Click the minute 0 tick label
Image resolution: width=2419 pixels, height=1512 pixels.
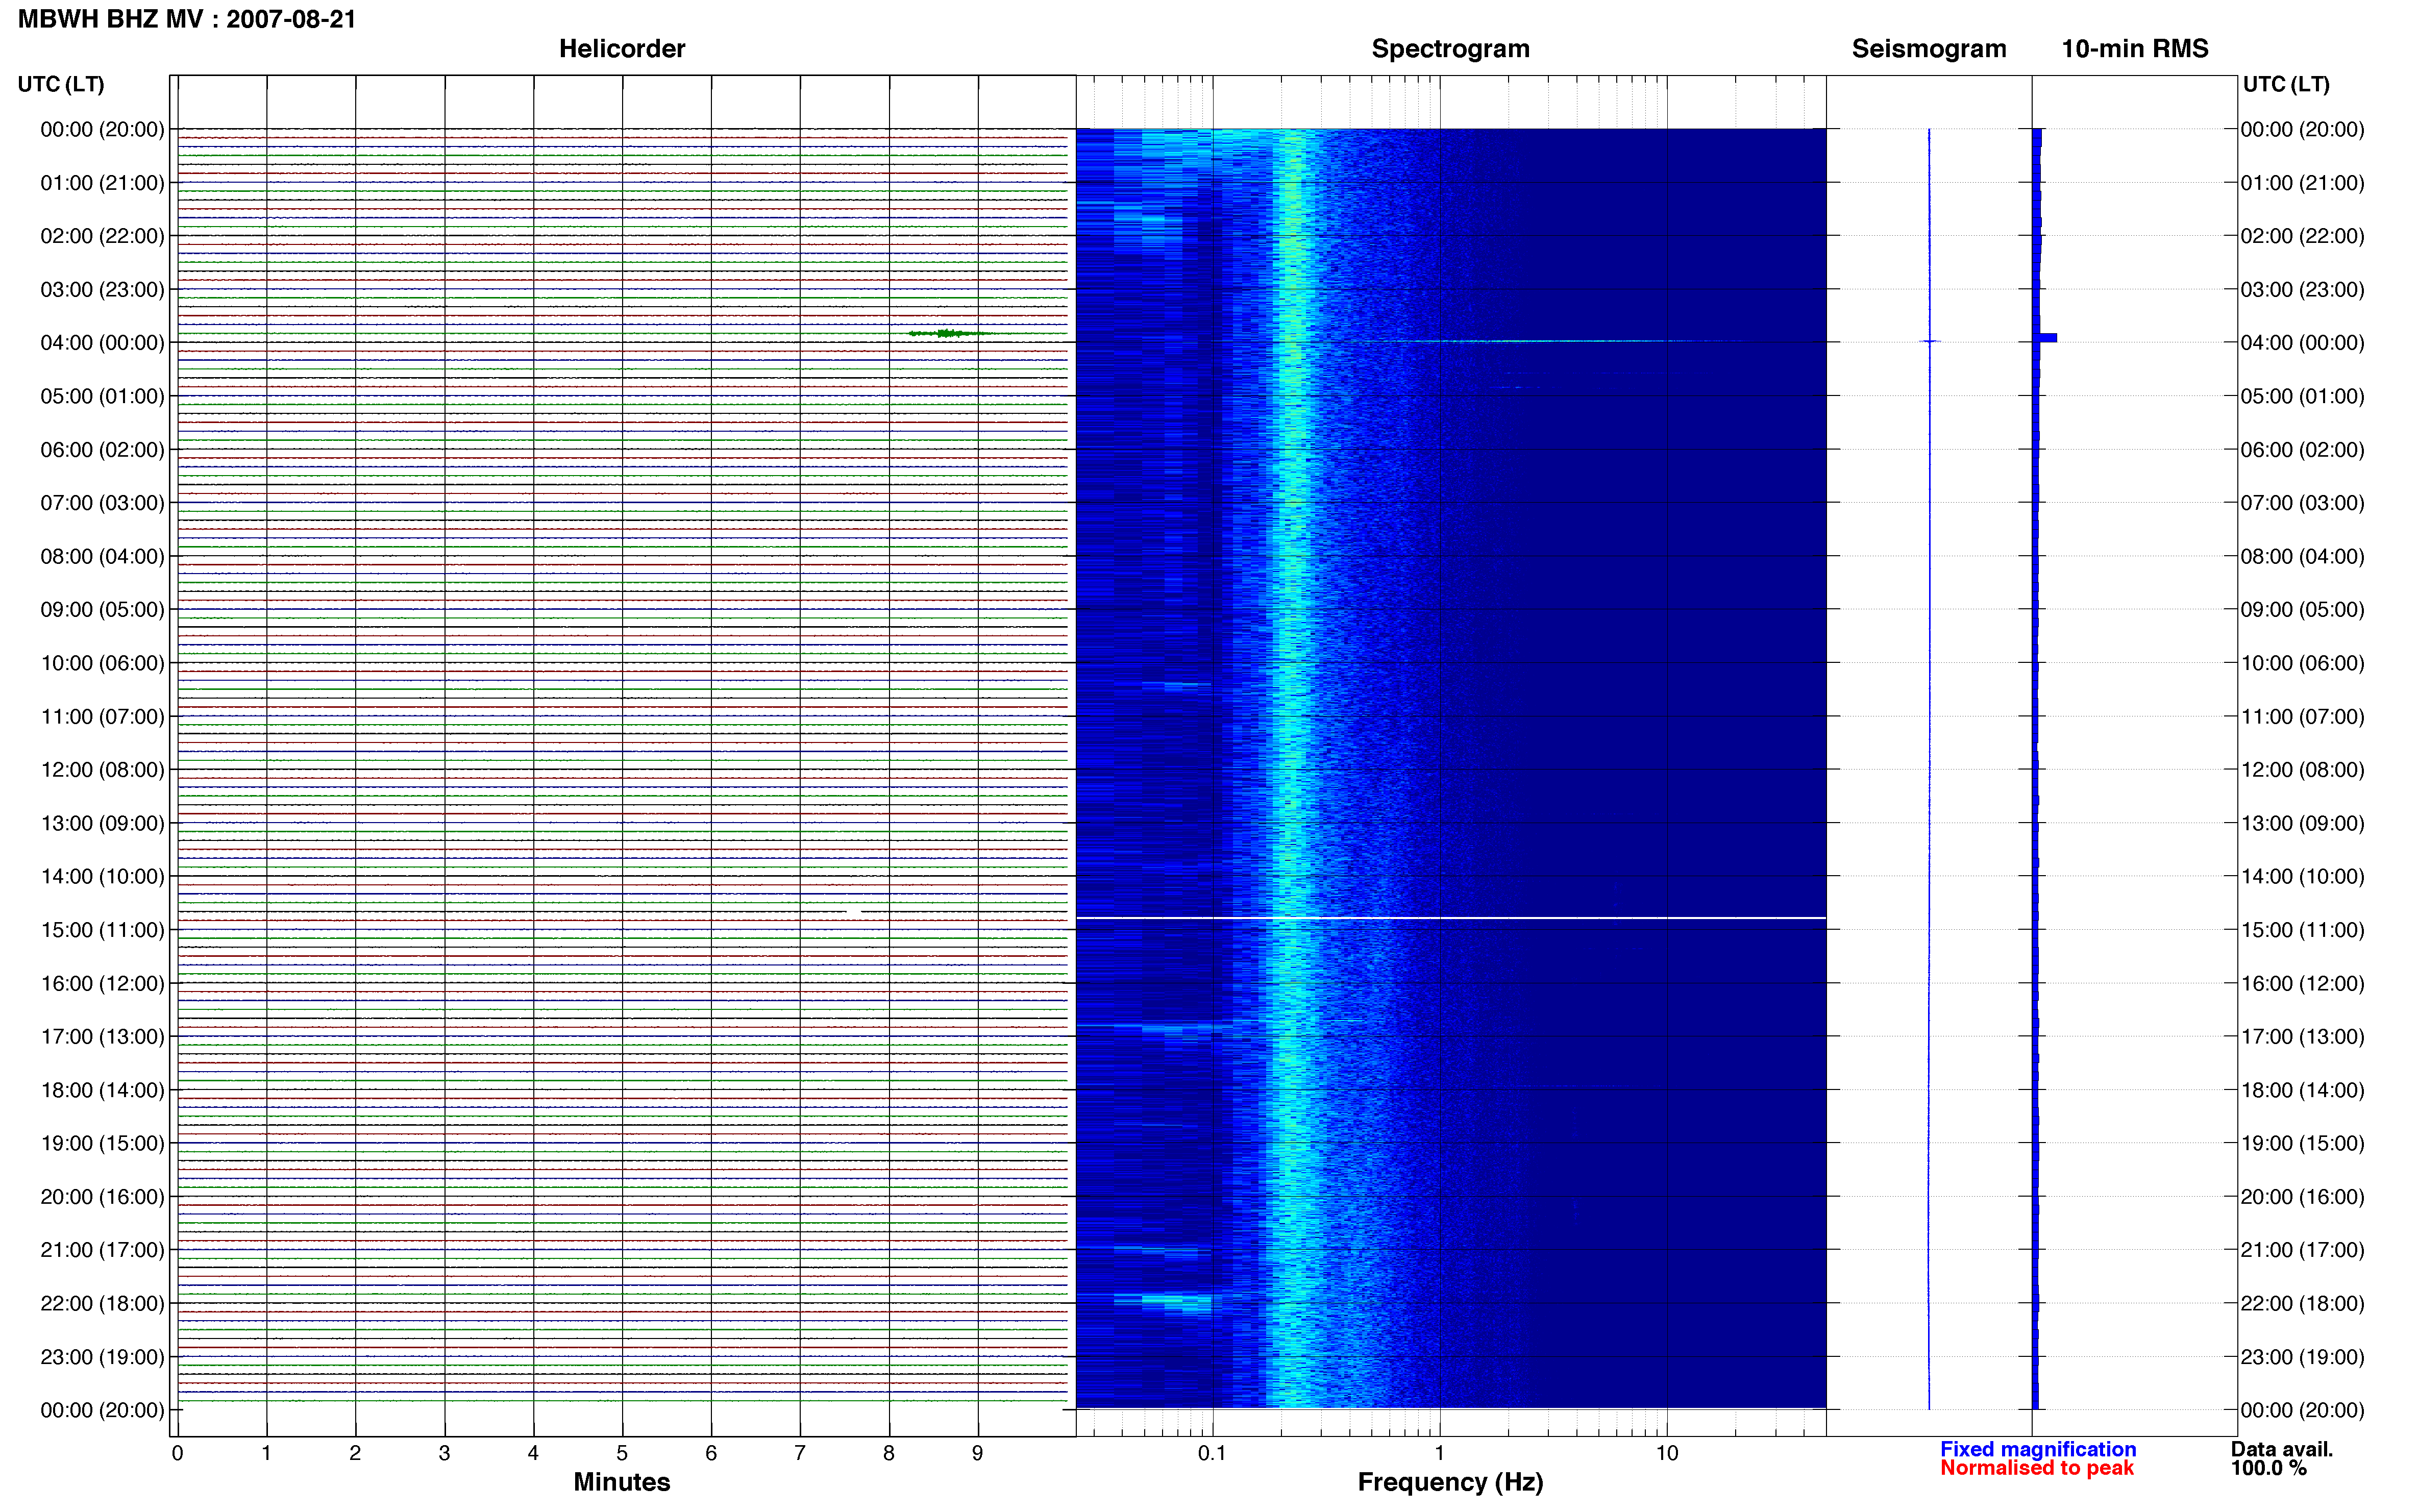point(177,1453)
